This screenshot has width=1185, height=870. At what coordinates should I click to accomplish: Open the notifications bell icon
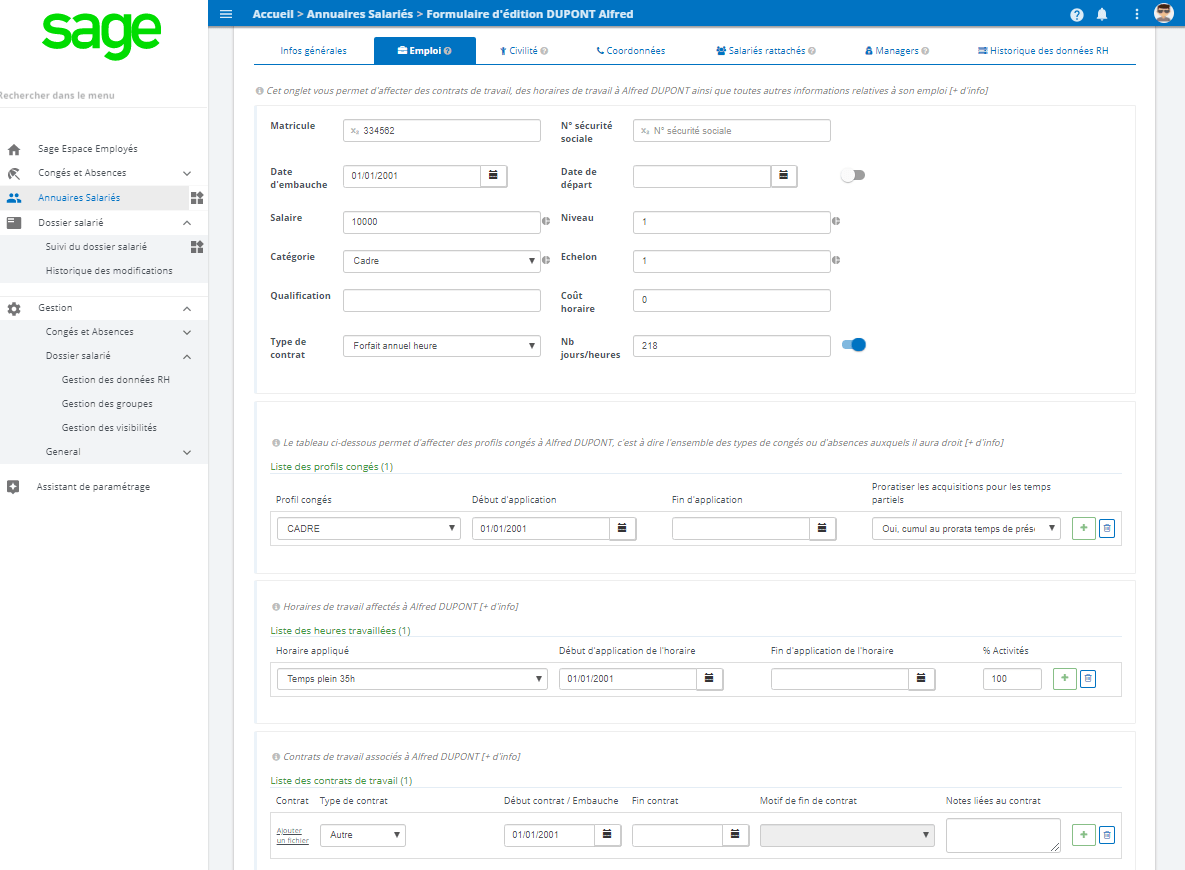click(x=1102, y=14)
